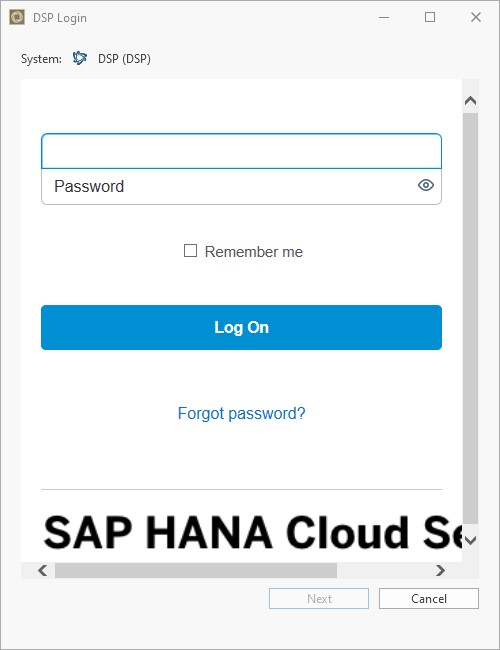Click the vertical scrollbar down arrow
The width and height of the screenshot is (500, 650).
click(x=471, y=540)
